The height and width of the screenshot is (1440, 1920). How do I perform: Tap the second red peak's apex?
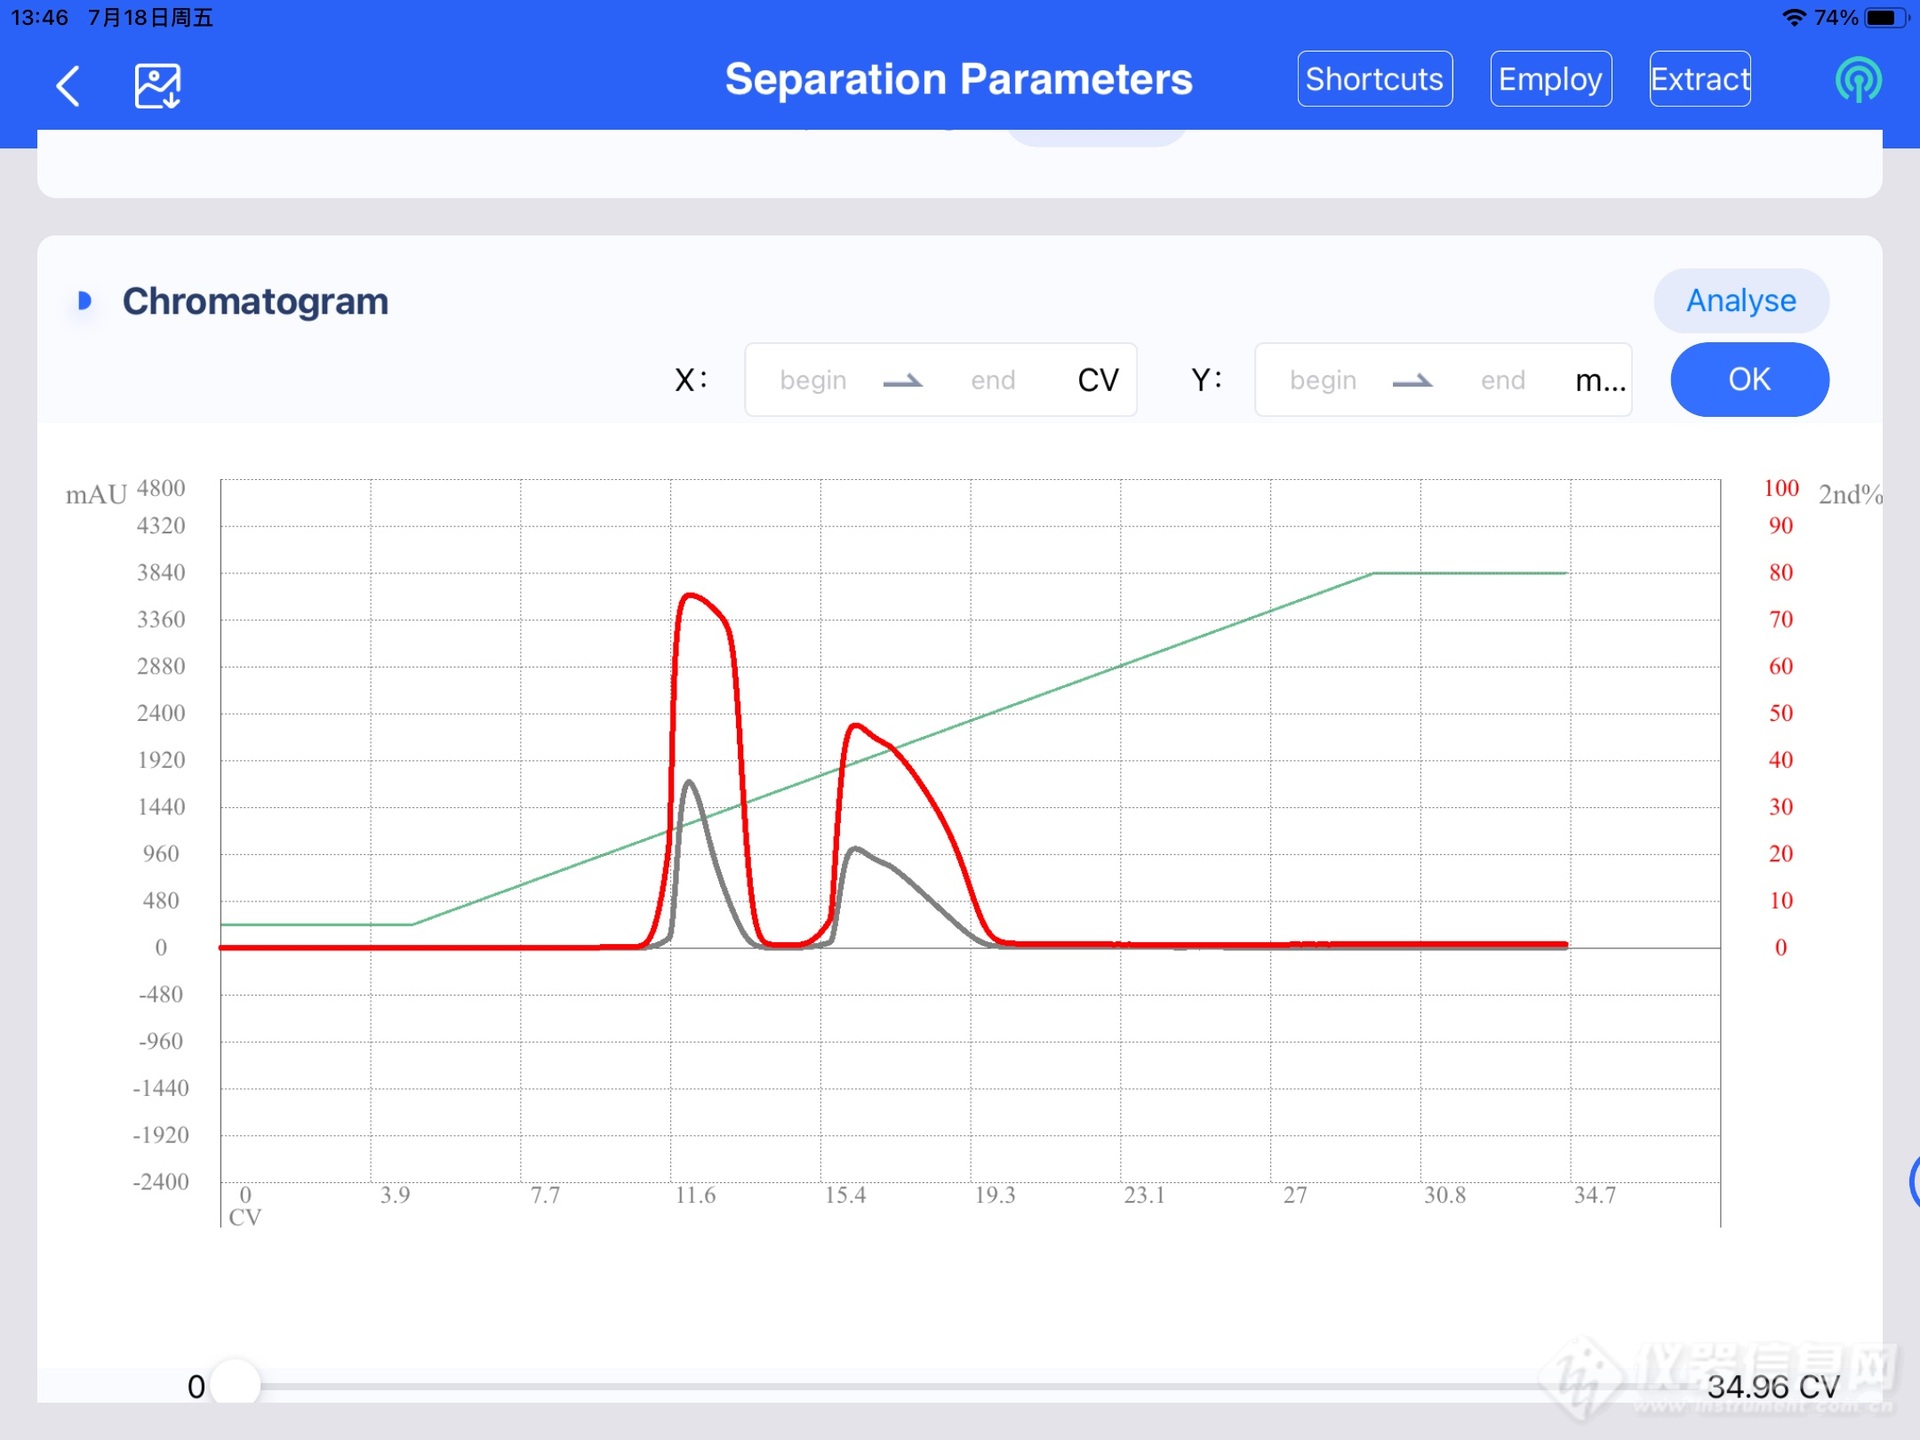coord(856,725)
